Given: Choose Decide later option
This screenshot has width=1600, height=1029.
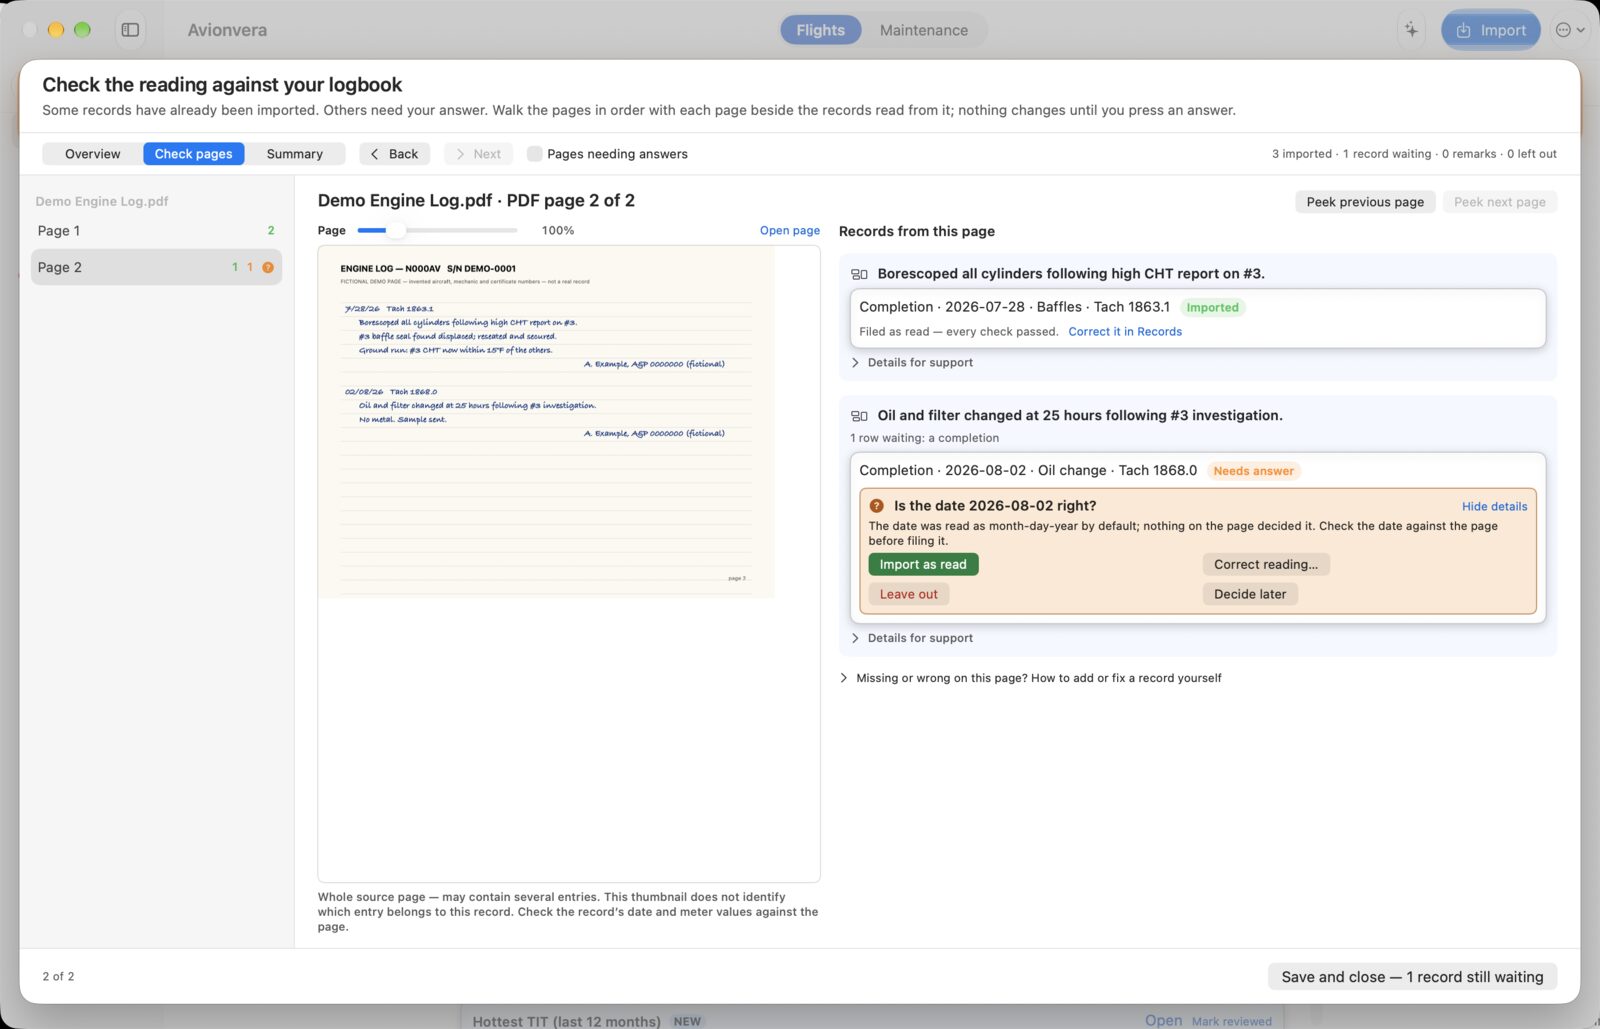Looking at the screenshot, I should (1250, 594).
